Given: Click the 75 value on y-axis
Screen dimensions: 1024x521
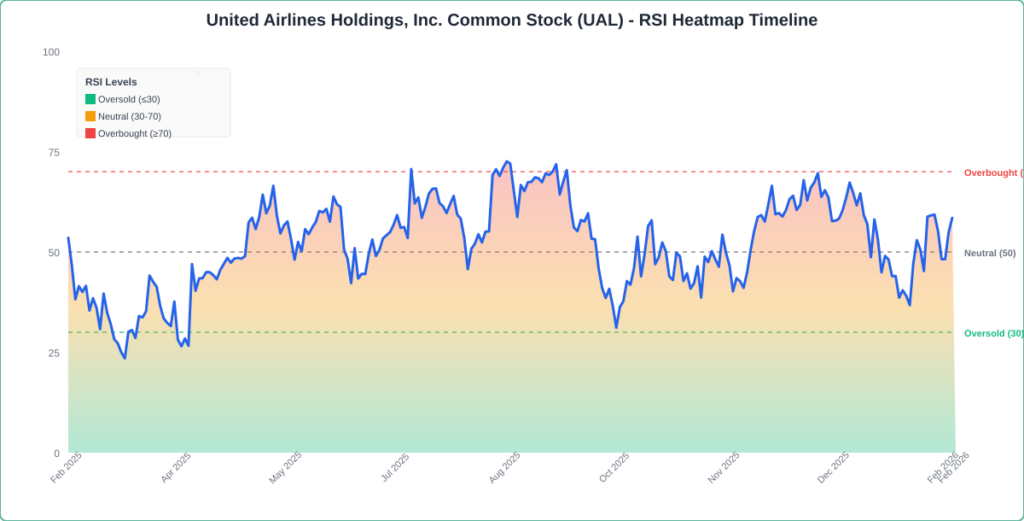Looking at the screenshot, I should click(x=54, y=152).
